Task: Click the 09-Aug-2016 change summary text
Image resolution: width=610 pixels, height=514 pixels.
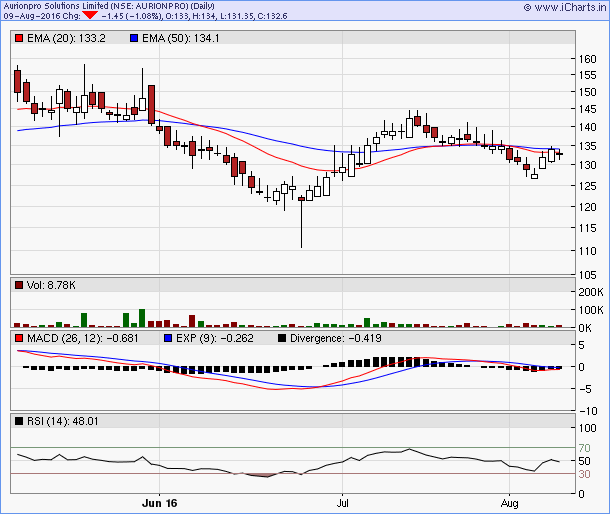Action: click(145, 16)
